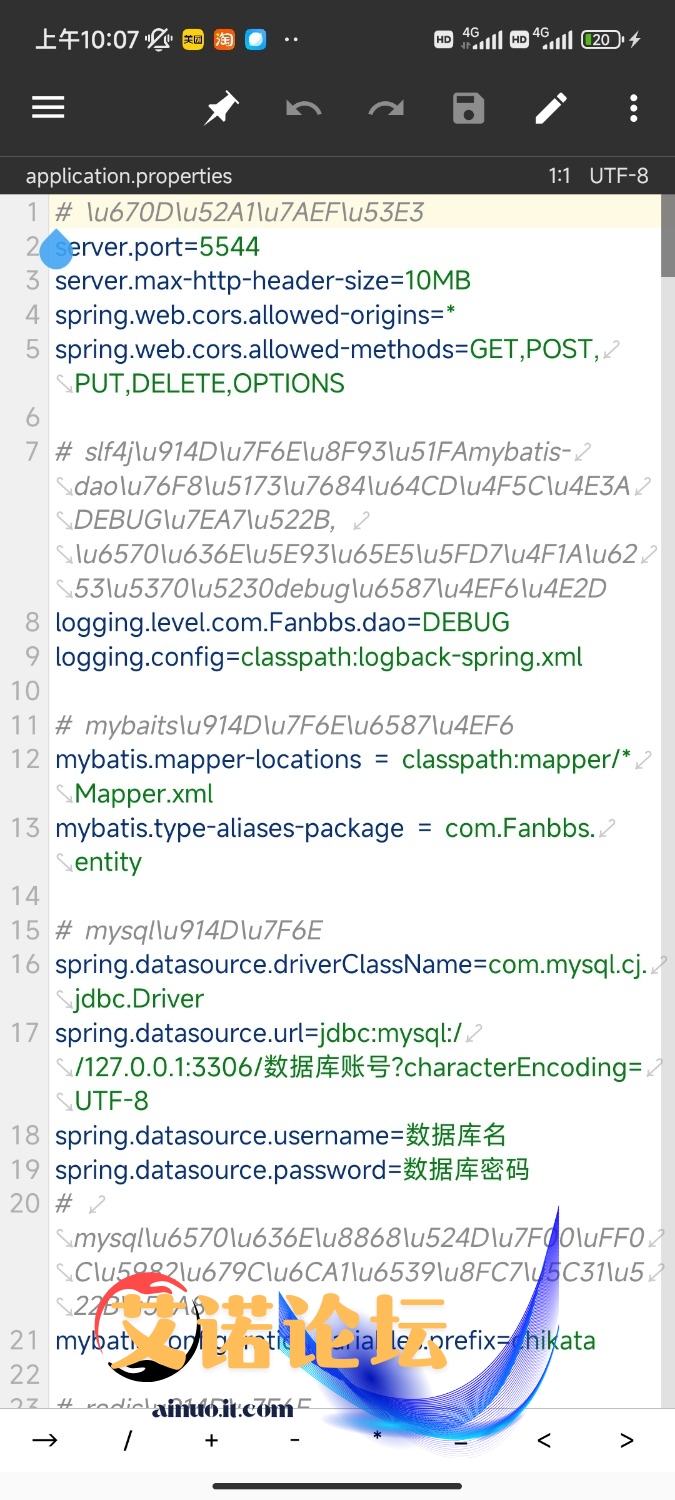Move cursor left with < key

click(x=544, y=1440)
